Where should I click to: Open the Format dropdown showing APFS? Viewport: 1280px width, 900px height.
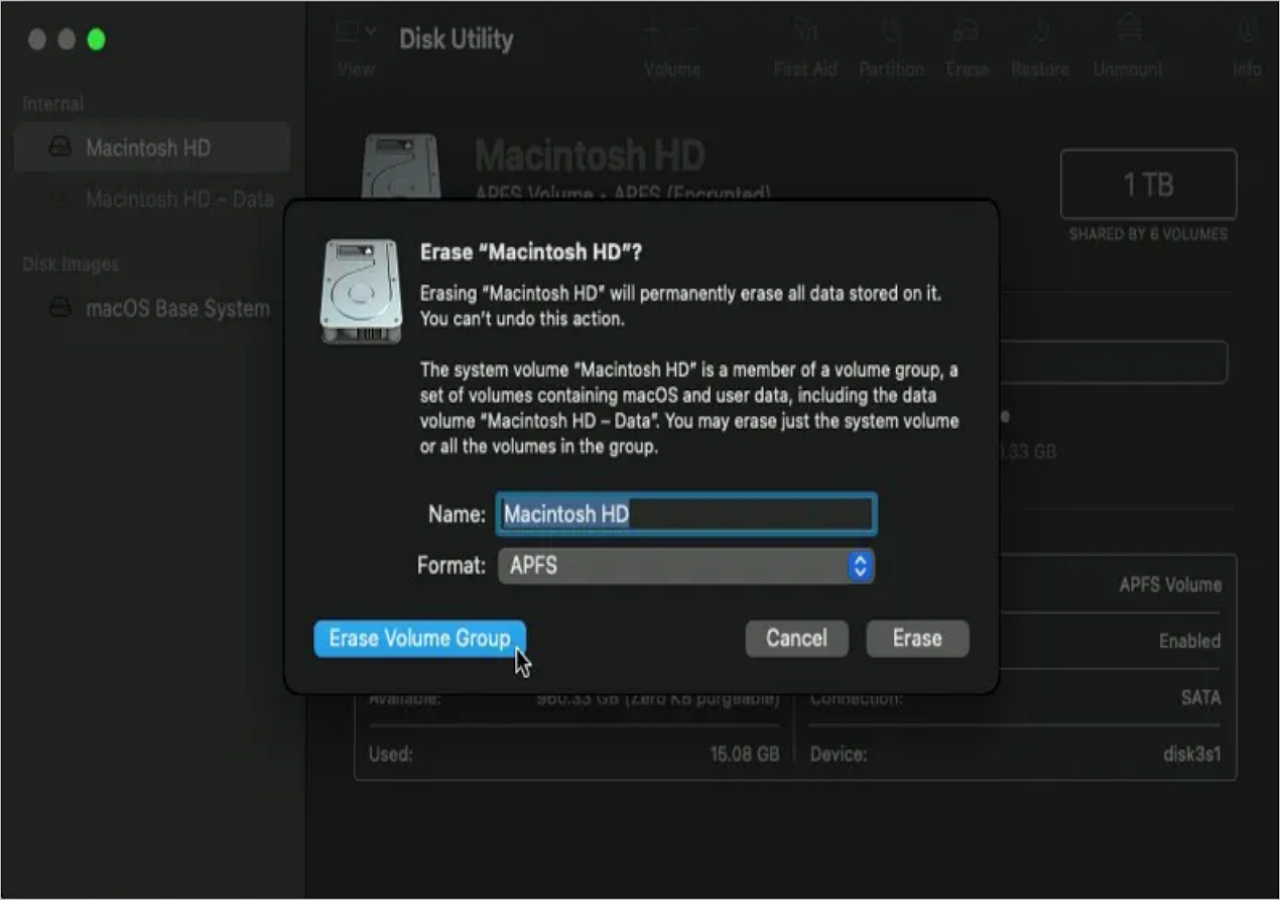pos(686,566)
